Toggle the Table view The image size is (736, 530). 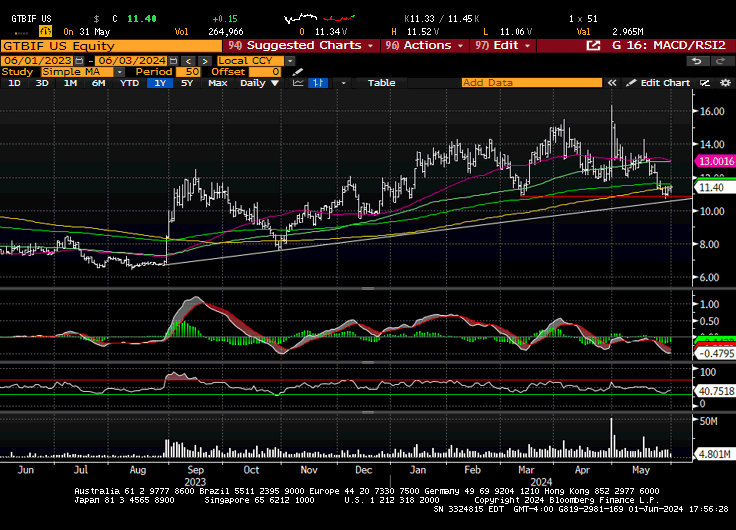[381, 83]
